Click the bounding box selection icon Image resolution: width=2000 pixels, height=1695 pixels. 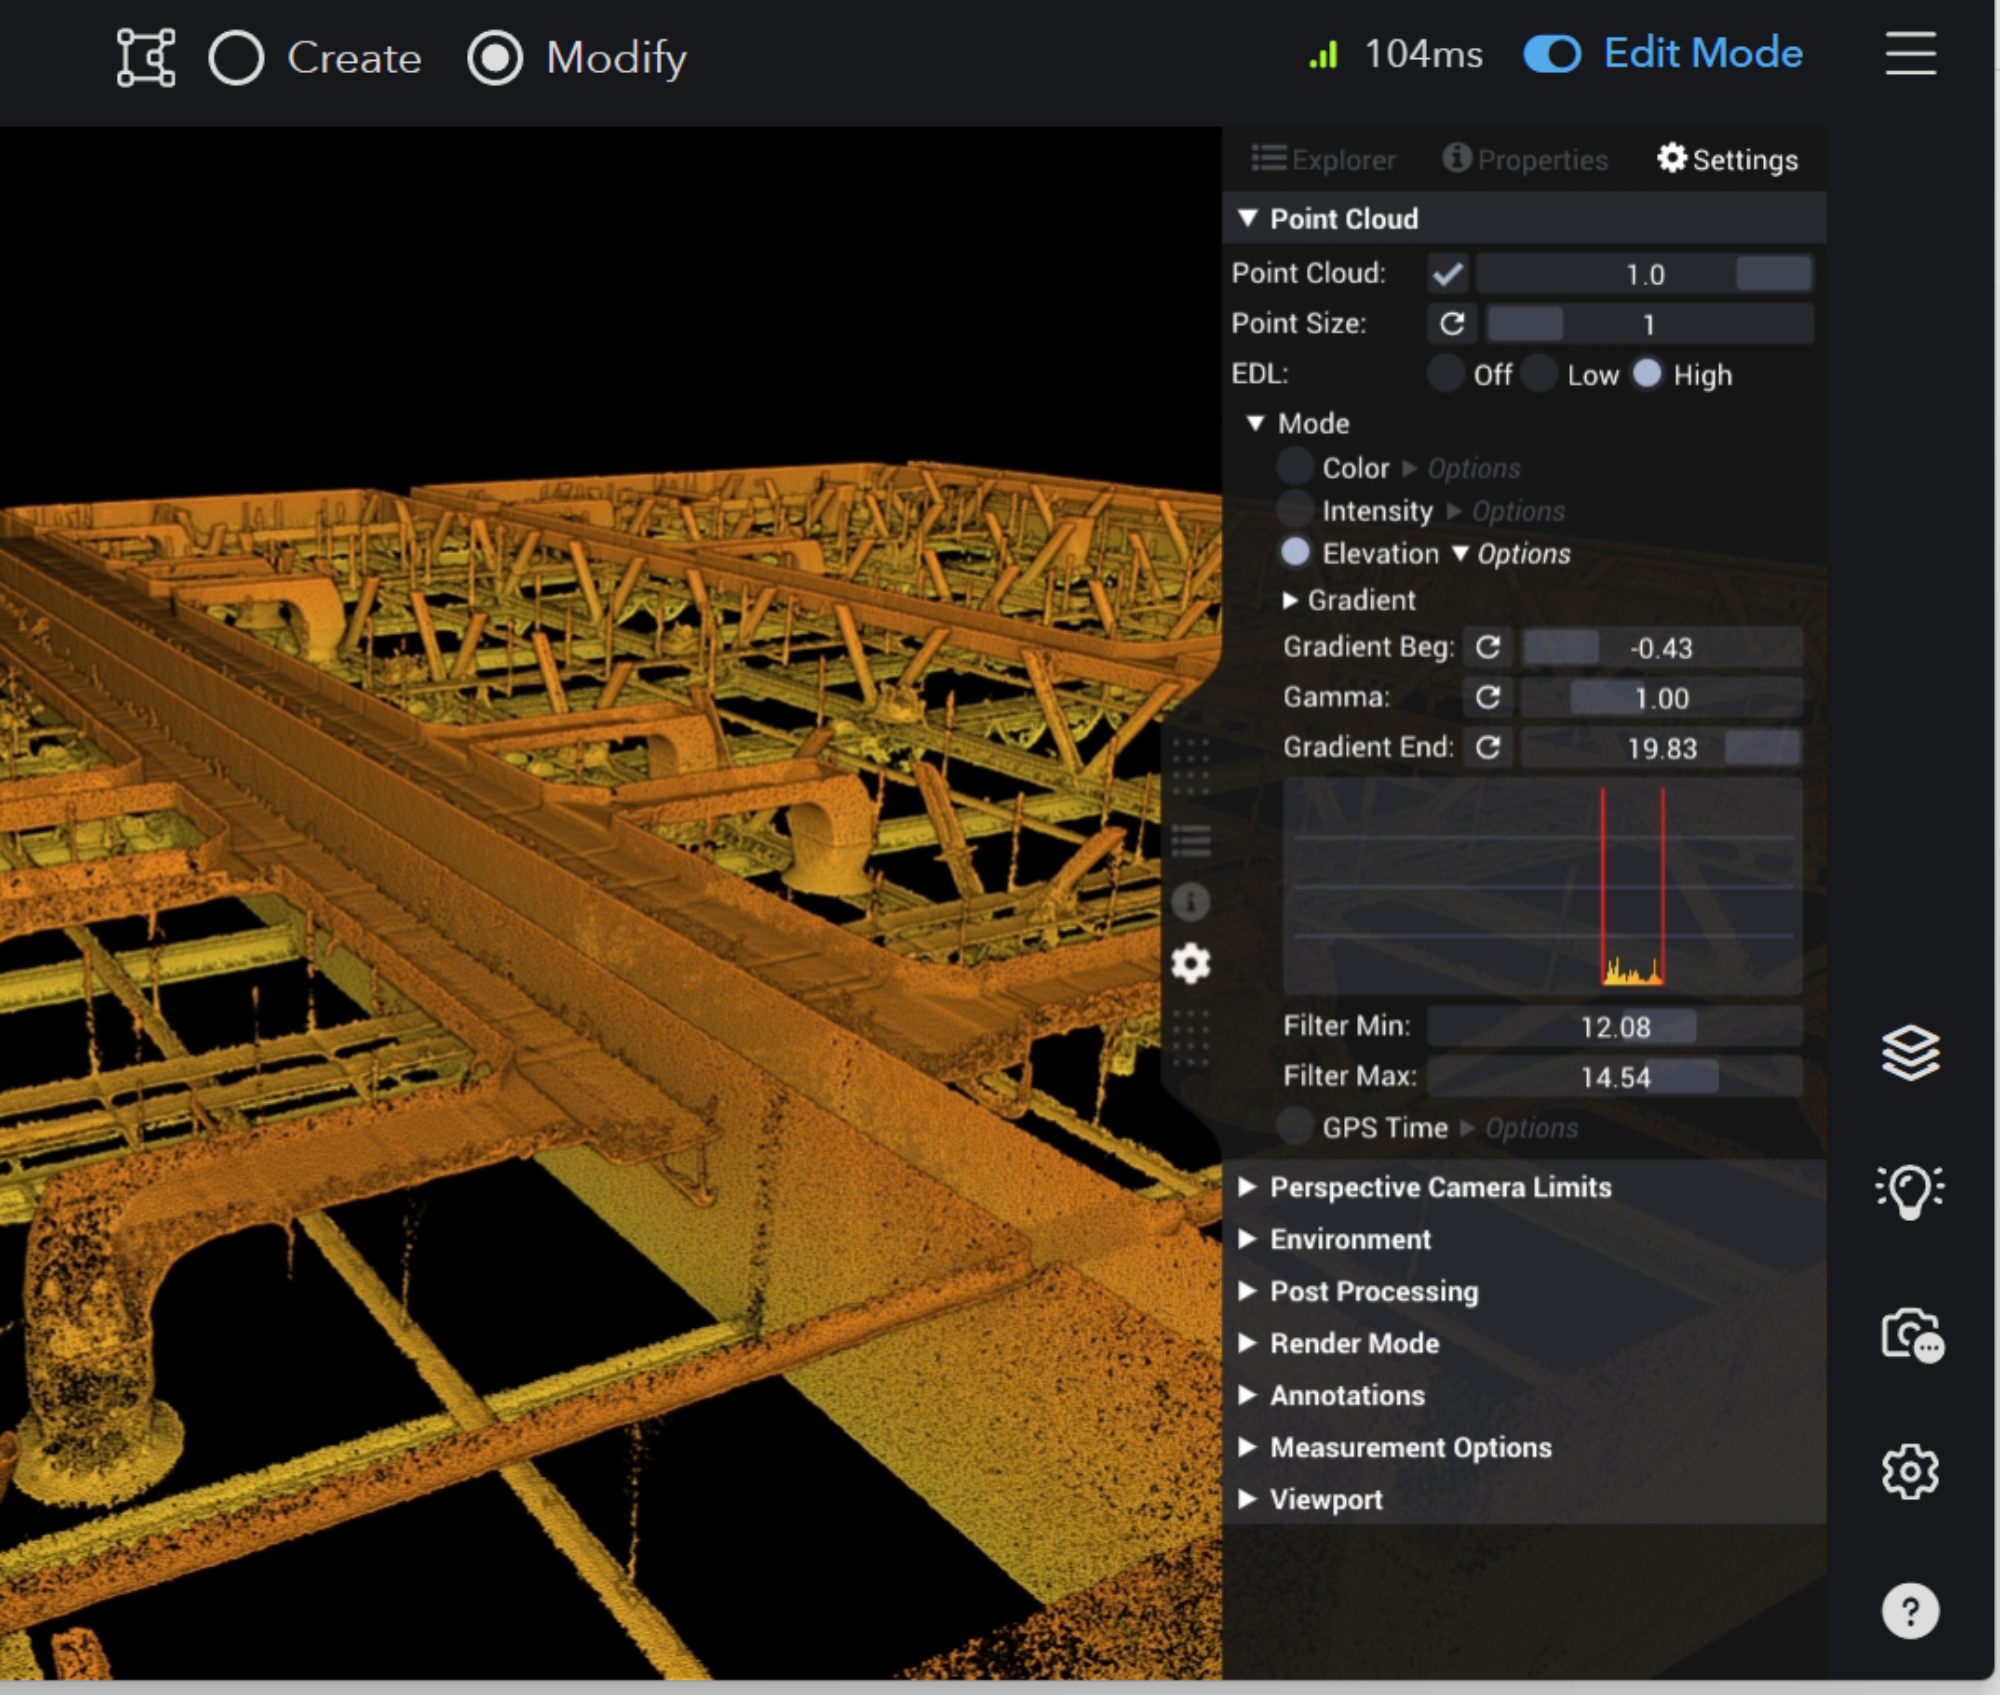coord(146,57)
